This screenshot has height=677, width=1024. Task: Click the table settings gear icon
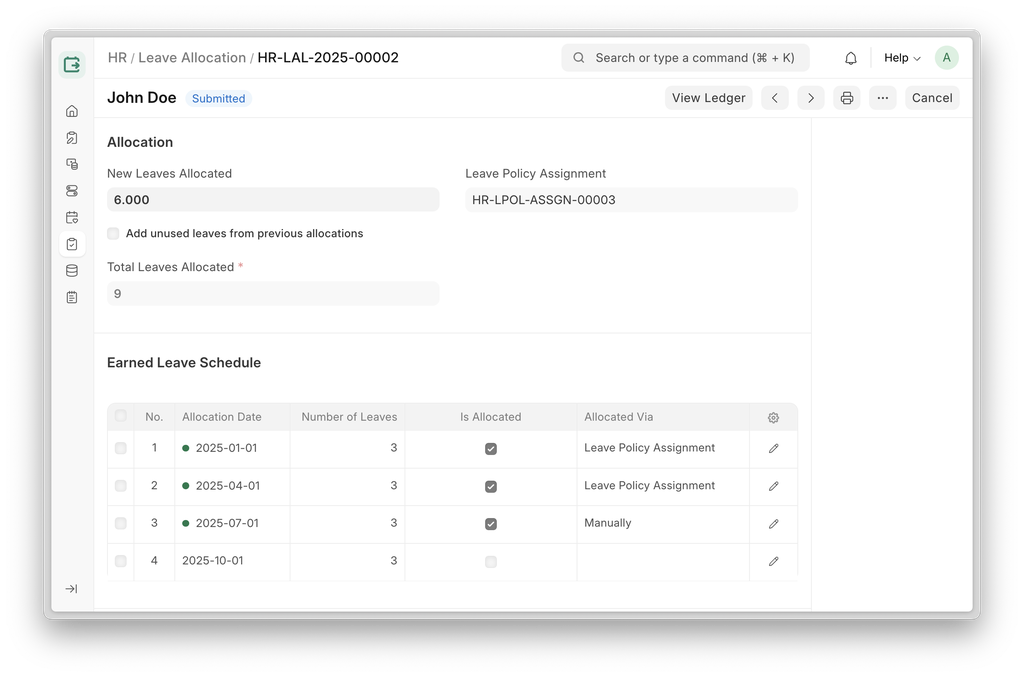pos(773,417)
